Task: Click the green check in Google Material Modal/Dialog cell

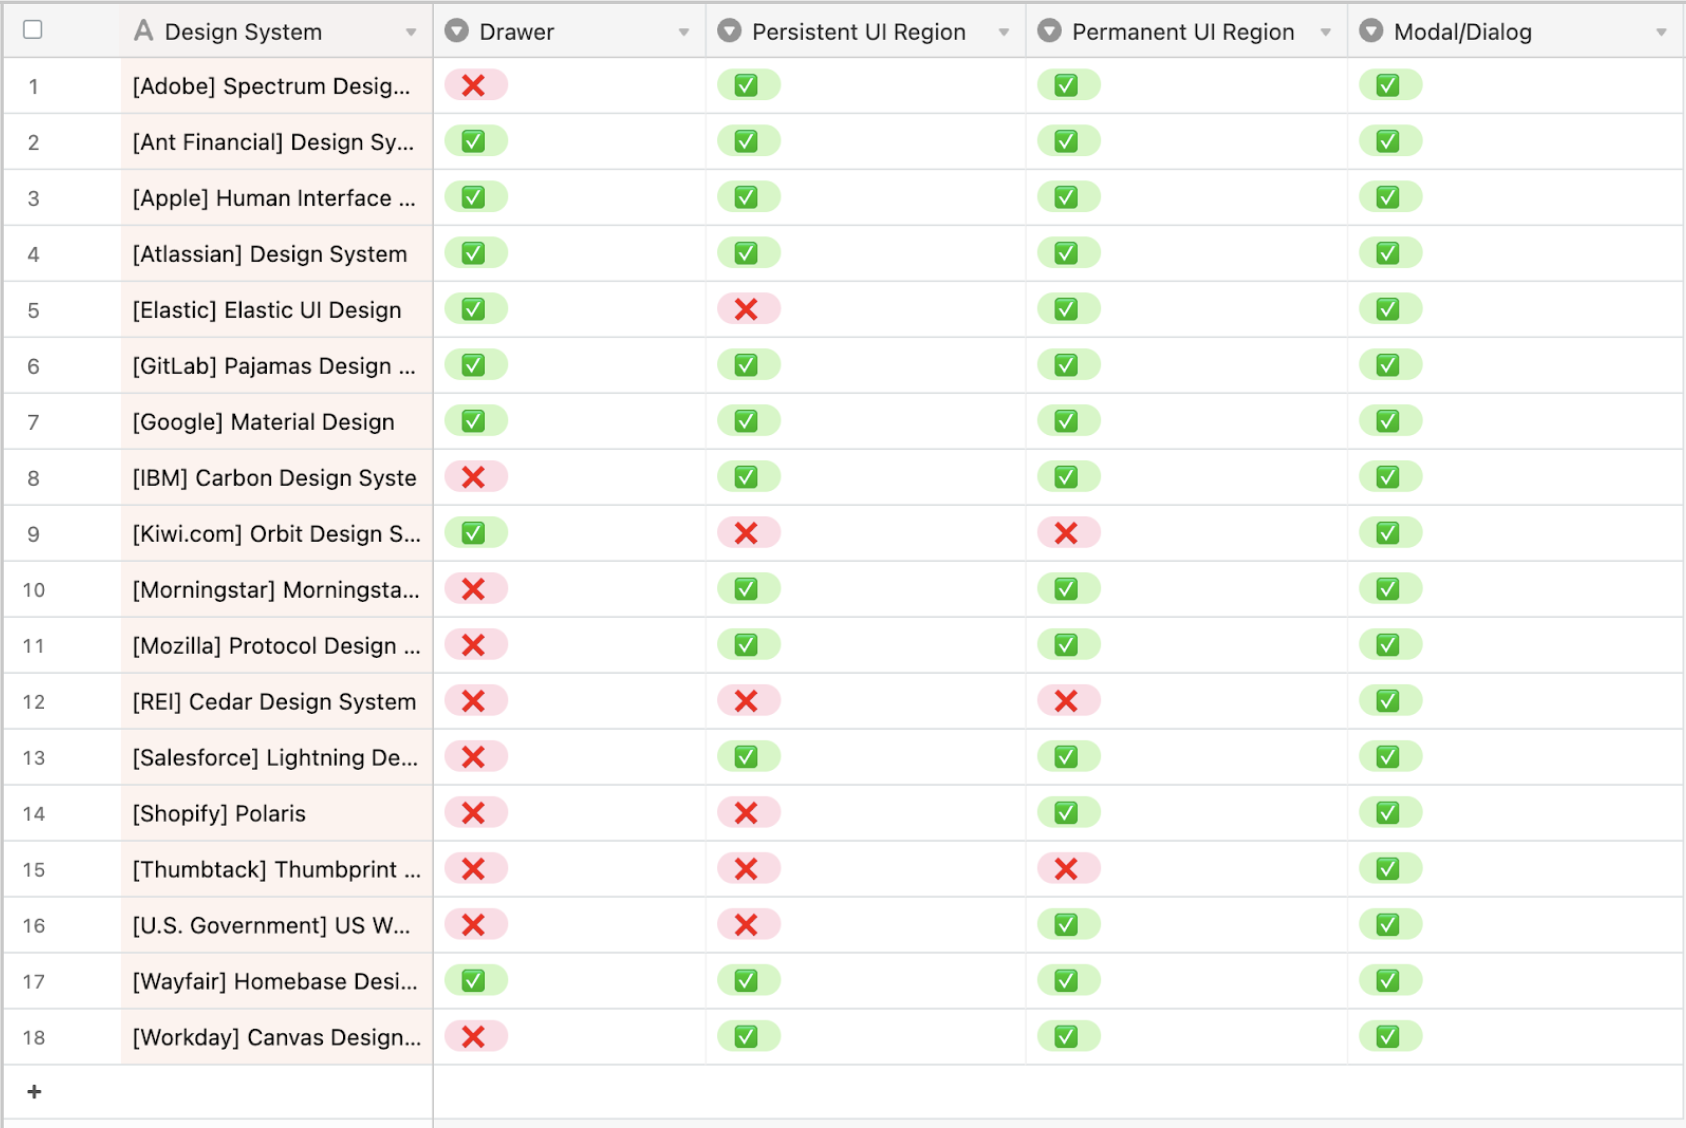Action: (1388, 421)
